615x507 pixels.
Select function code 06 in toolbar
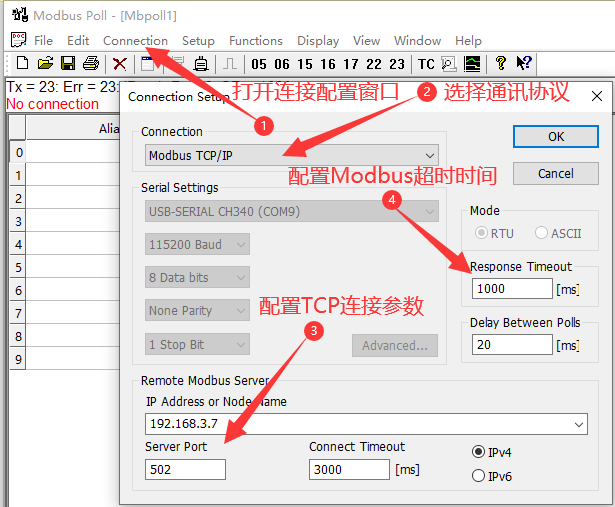pyautogui.click(x=282, y=64)
